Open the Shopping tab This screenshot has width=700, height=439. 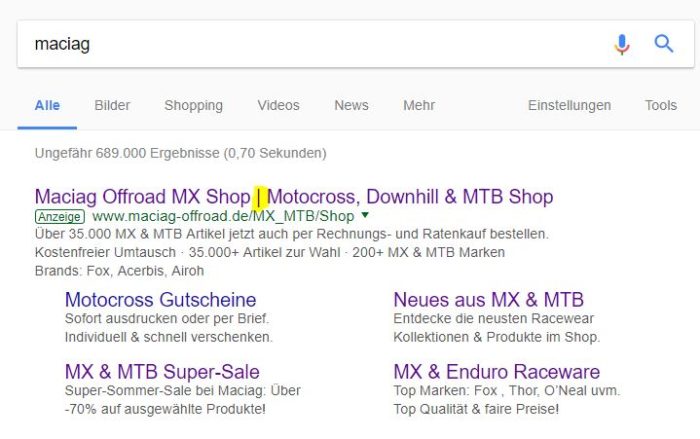[x=193, y=106]
